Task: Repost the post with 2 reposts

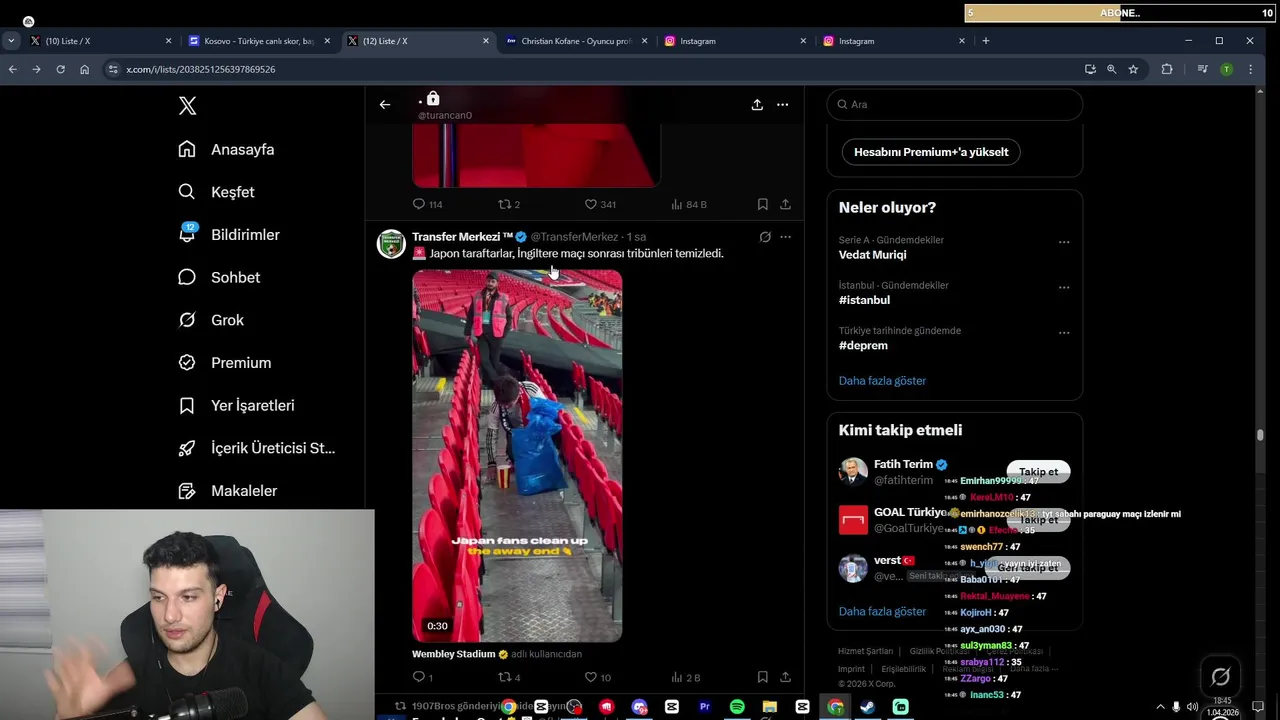Action: 509,204
